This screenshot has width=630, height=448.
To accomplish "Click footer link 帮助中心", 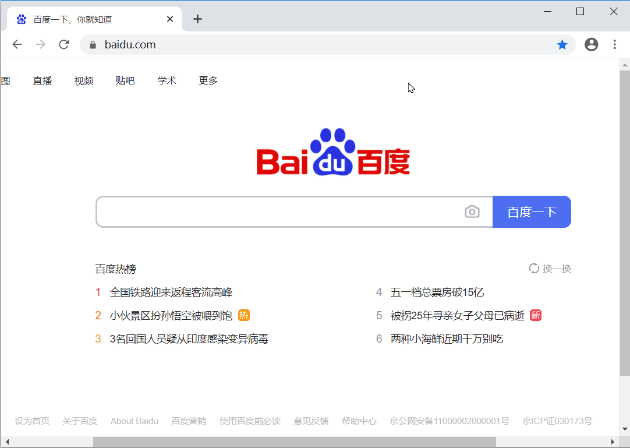I will [359, 421].
